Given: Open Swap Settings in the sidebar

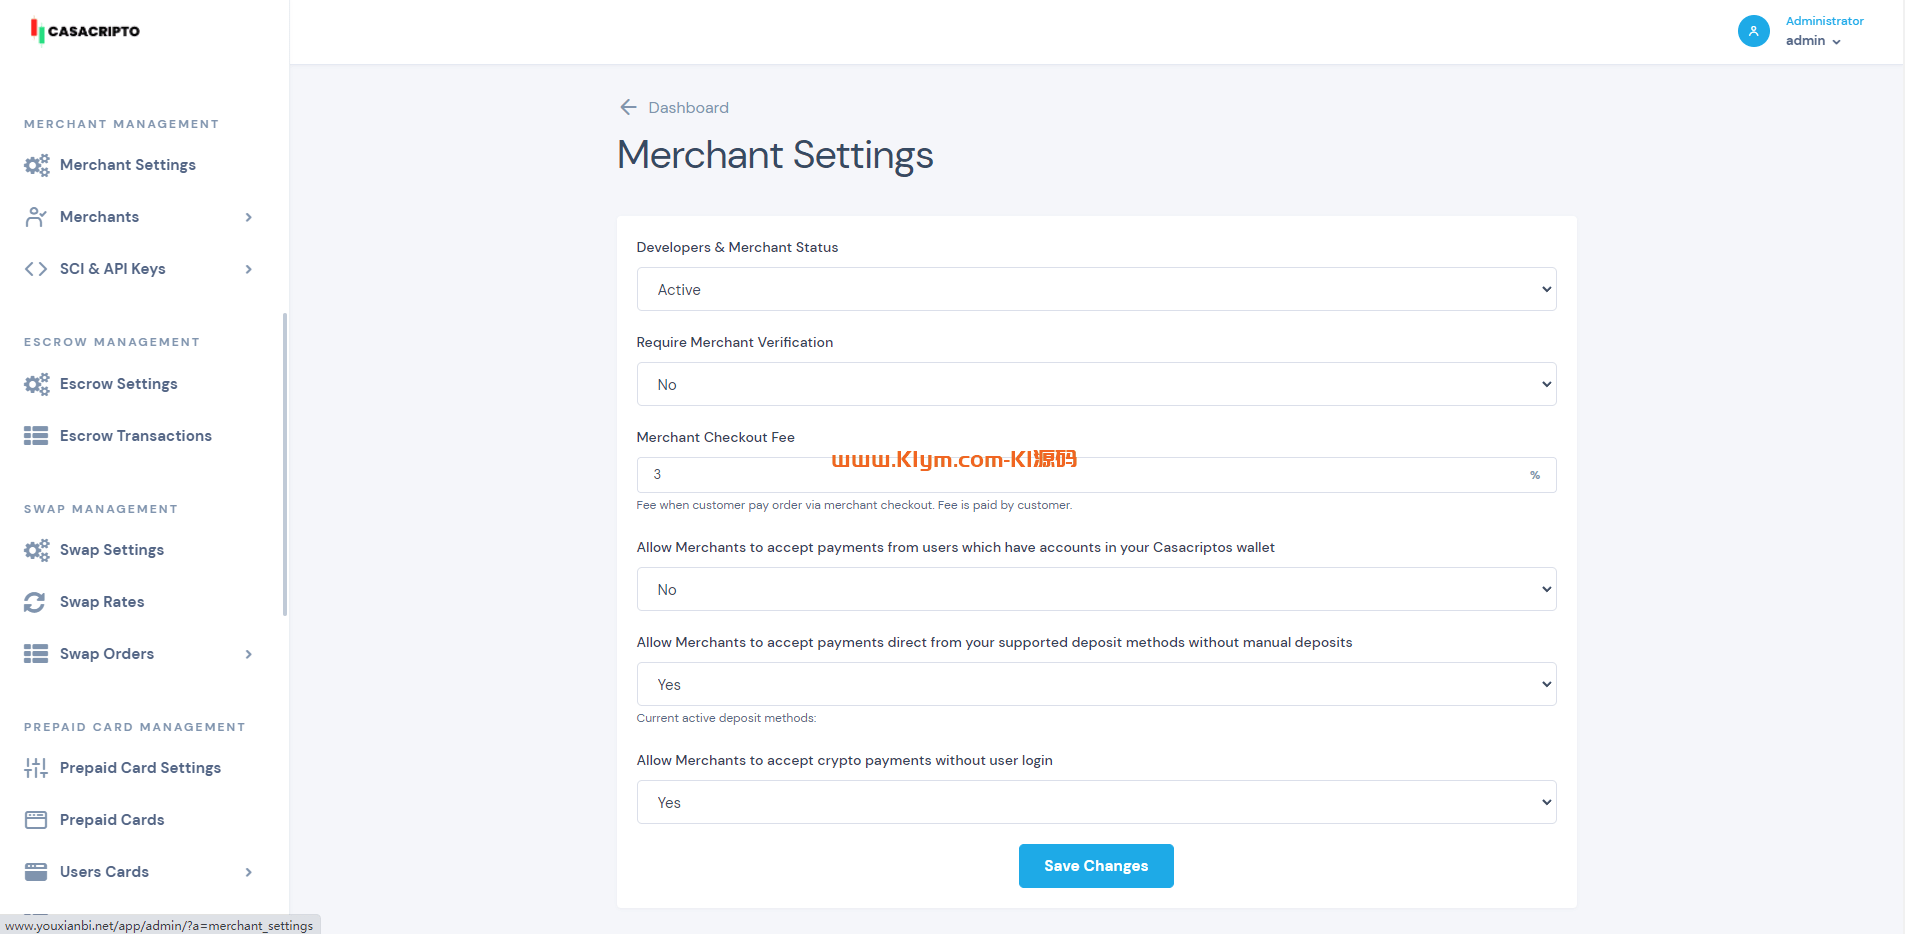Looking at the screenshot, I should pyautogui.click(x=111, y=550).
